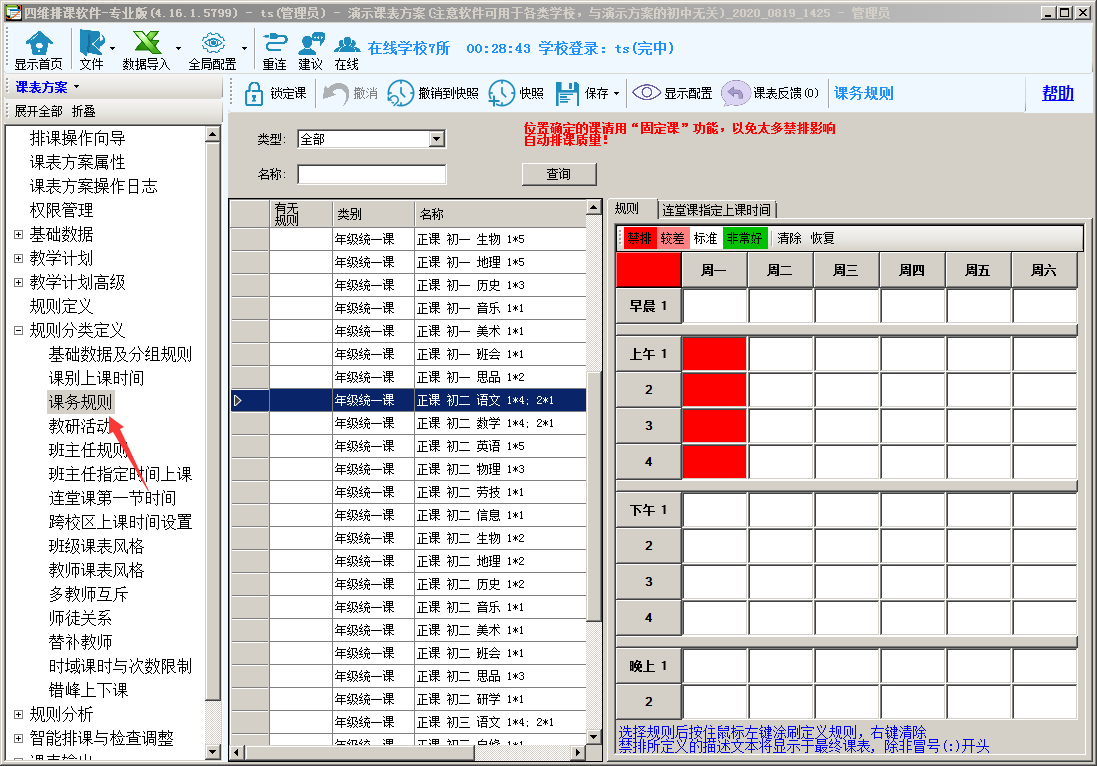Open the 建议 suggestion icon

click(x=311, y=44)
